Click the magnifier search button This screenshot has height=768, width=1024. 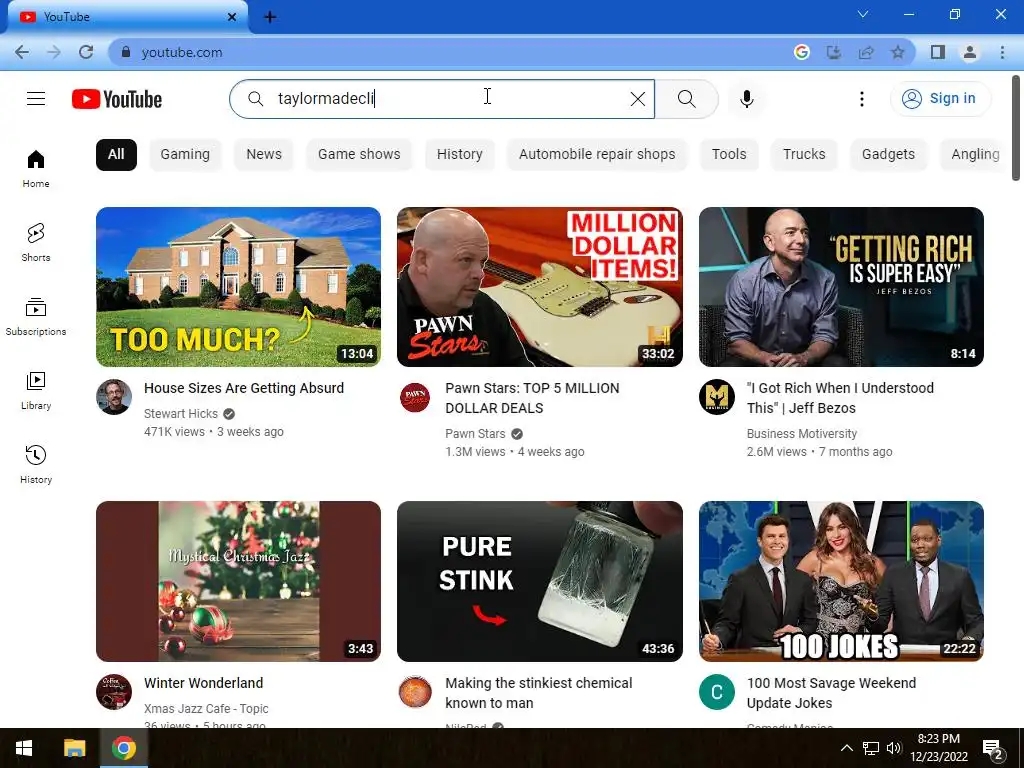point(686,99)
